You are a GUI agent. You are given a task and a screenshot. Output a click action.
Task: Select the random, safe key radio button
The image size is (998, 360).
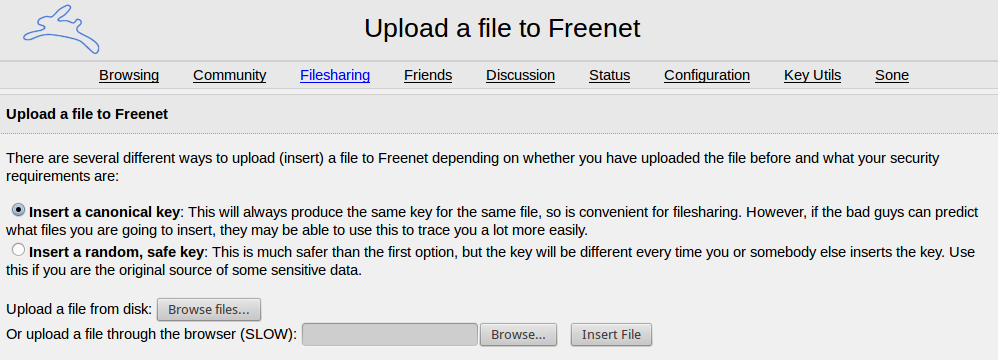18,250
